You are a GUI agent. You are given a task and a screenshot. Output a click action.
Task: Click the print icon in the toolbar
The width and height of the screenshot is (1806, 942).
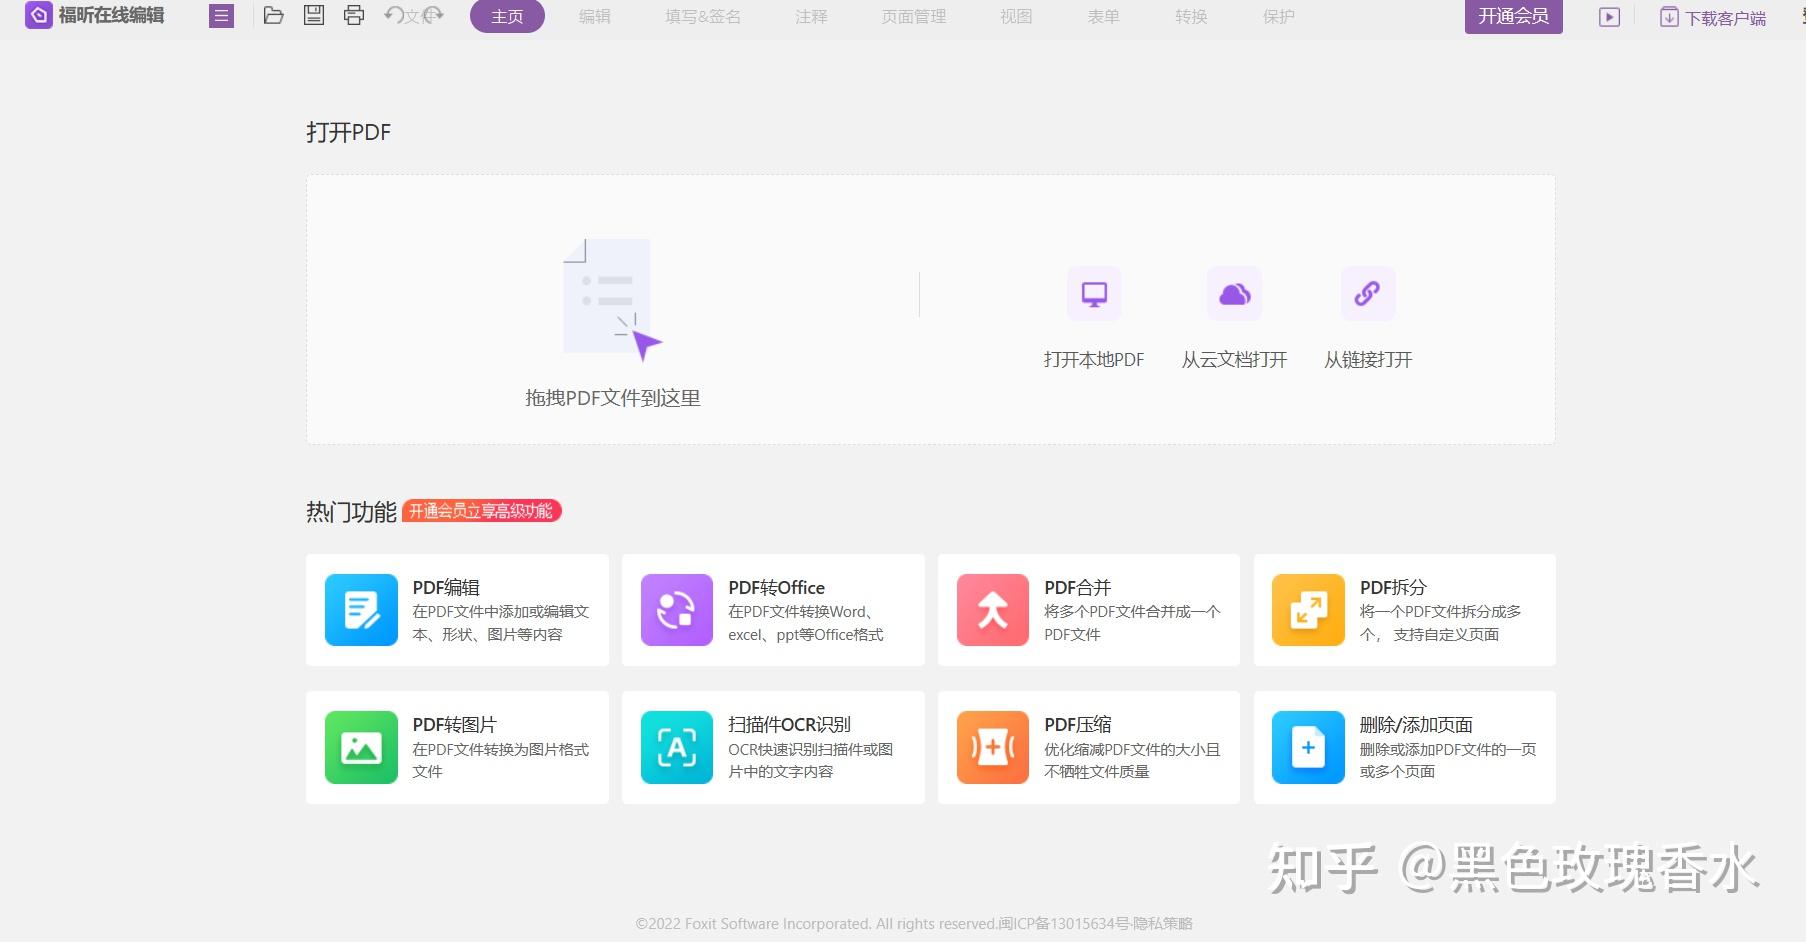point(354,15)
